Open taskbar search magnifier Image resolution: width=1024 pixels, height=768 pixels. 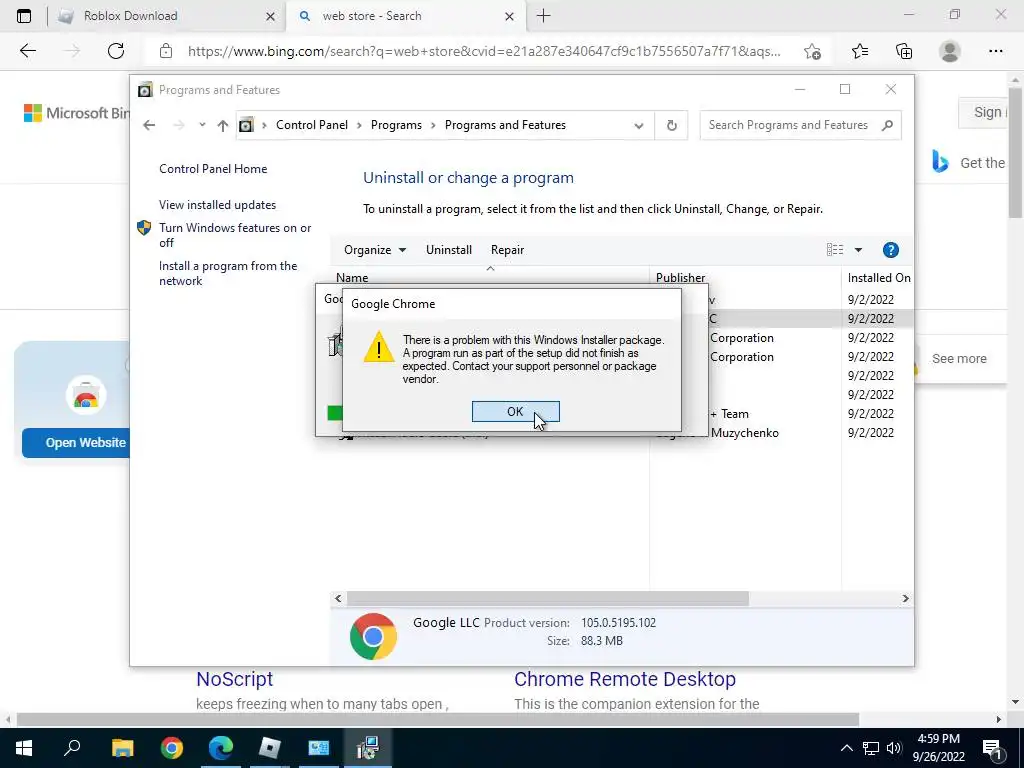click(72, 748)
